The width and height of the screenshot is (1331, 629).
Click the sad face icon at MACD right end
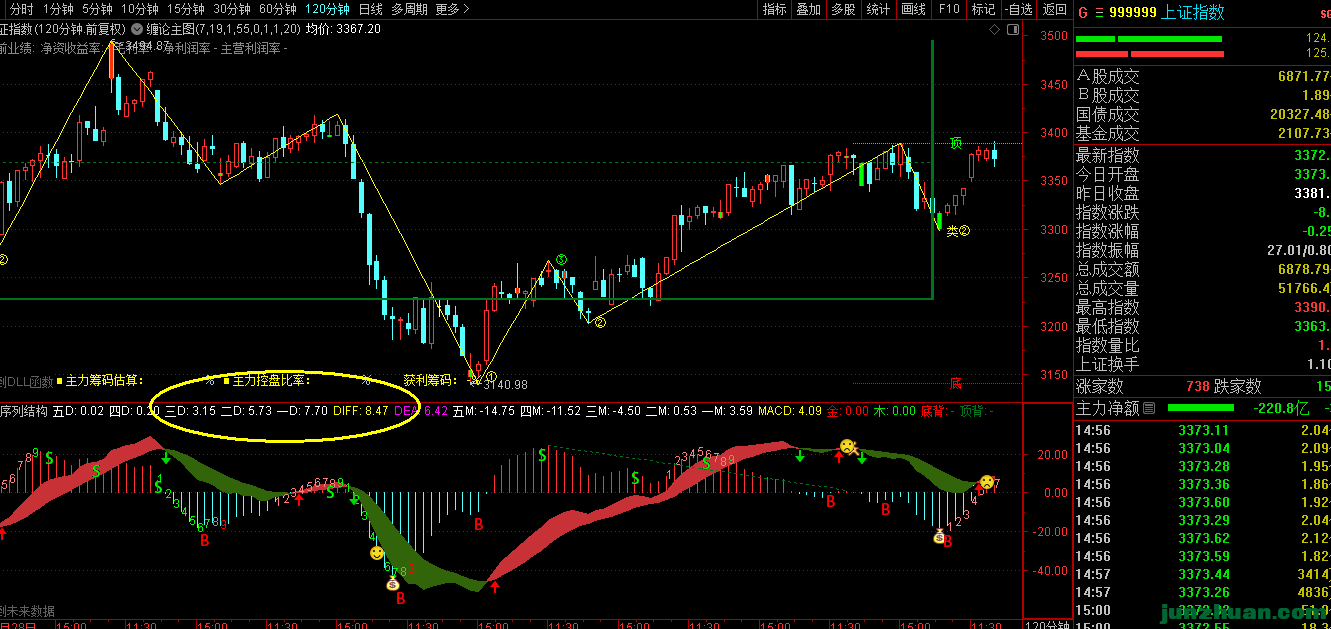pos(987,482)
